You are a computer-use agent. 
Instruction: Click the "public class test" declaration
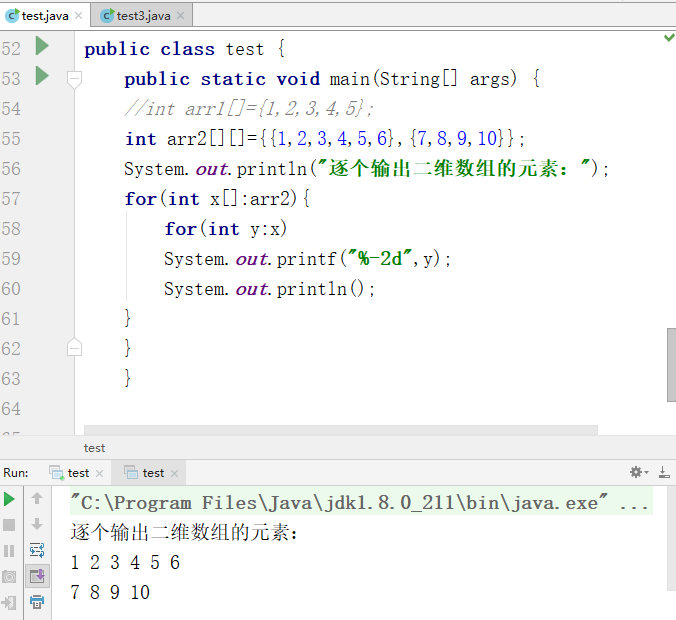(x=174, y=49)
